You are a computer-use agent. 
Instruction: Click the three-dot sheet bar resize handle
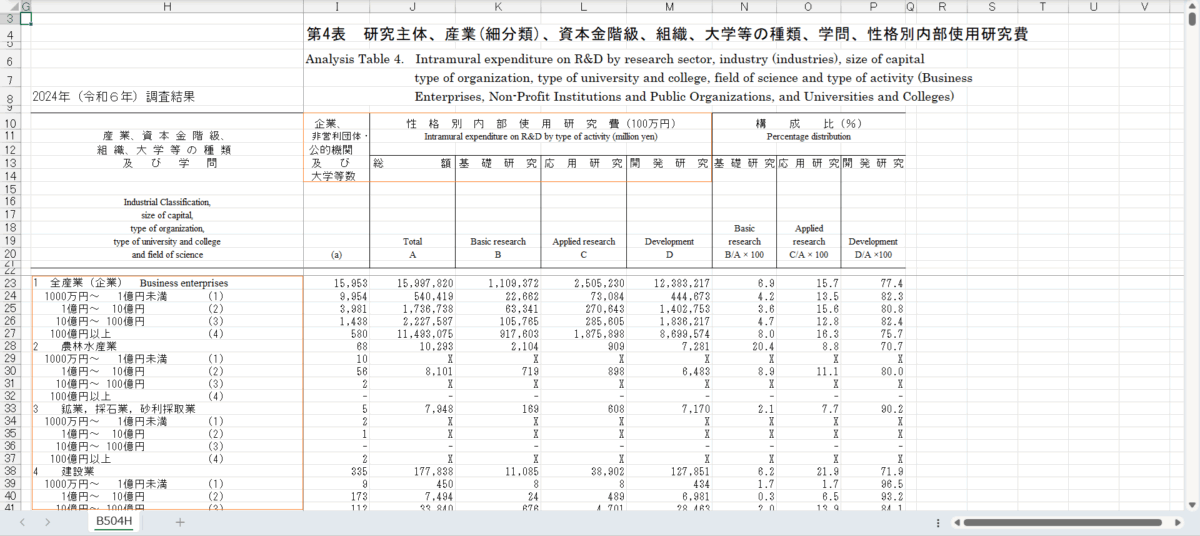coord(936,522)
